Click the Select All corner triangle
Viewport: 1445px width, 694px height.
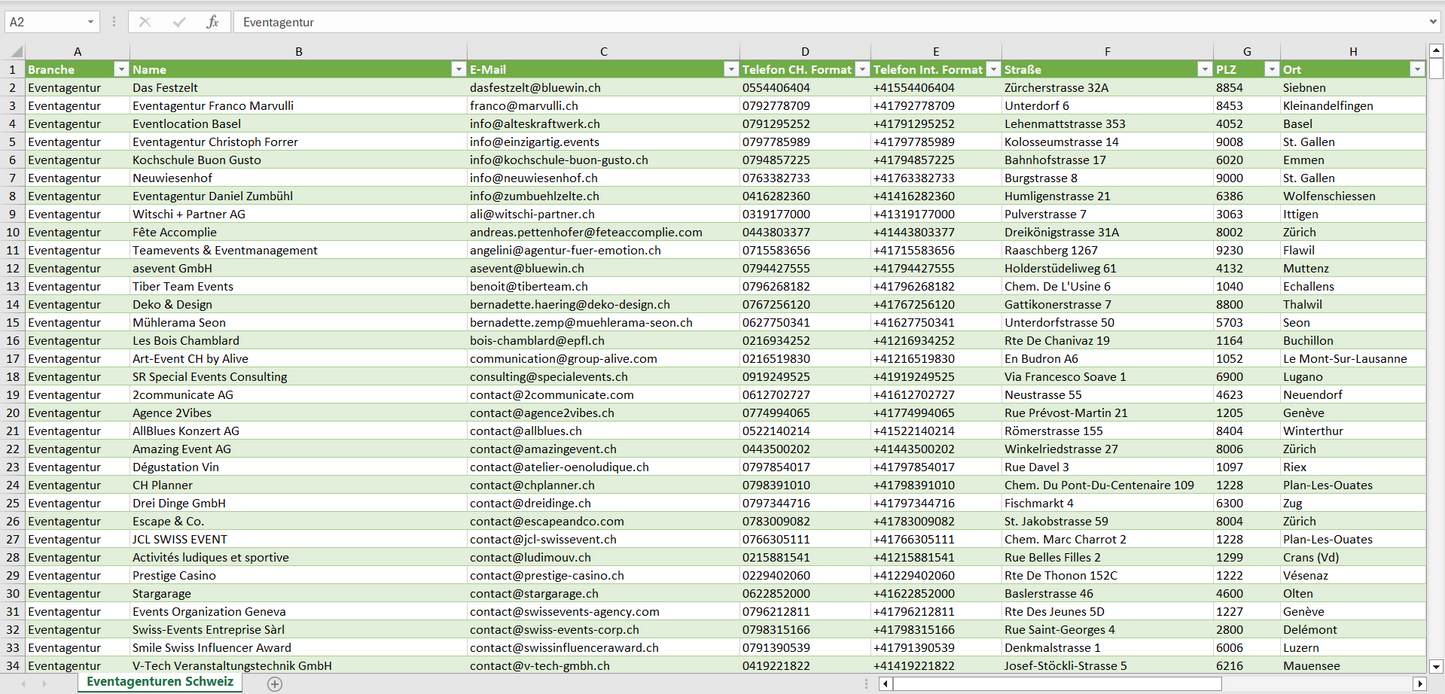click(14, 52)
